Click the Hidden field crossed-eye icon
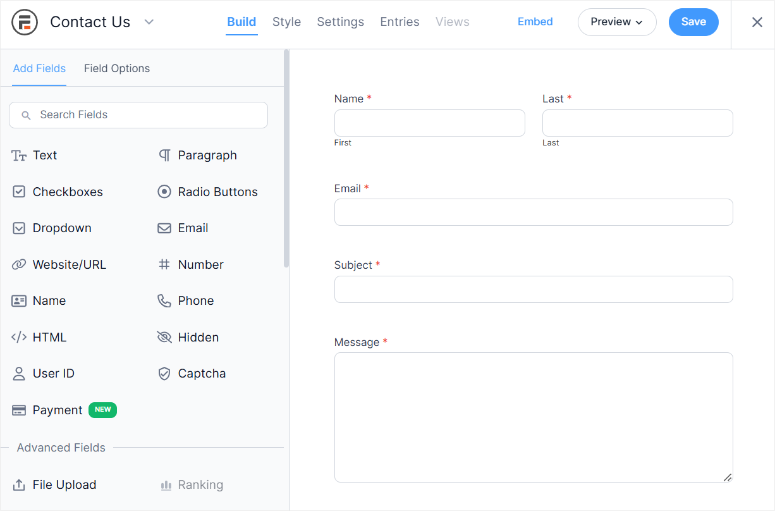The height and width of the screenshot is (511, 775). pos(164,338)
